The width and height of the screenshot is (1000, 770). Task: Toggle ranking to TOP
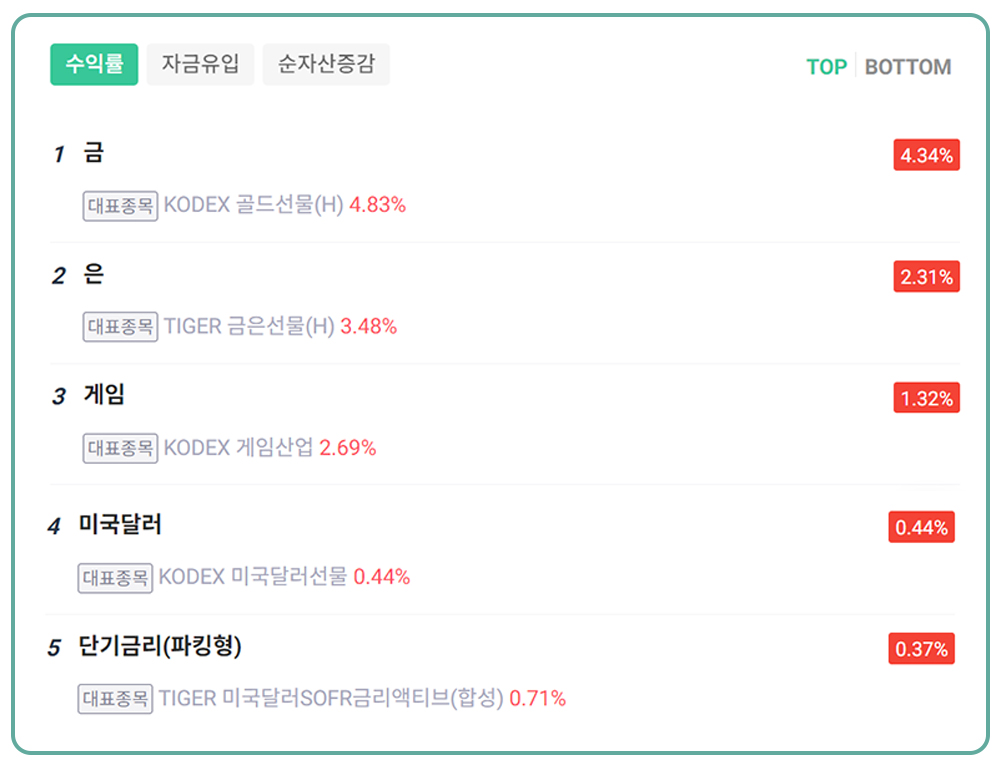(x=826, y=67)
